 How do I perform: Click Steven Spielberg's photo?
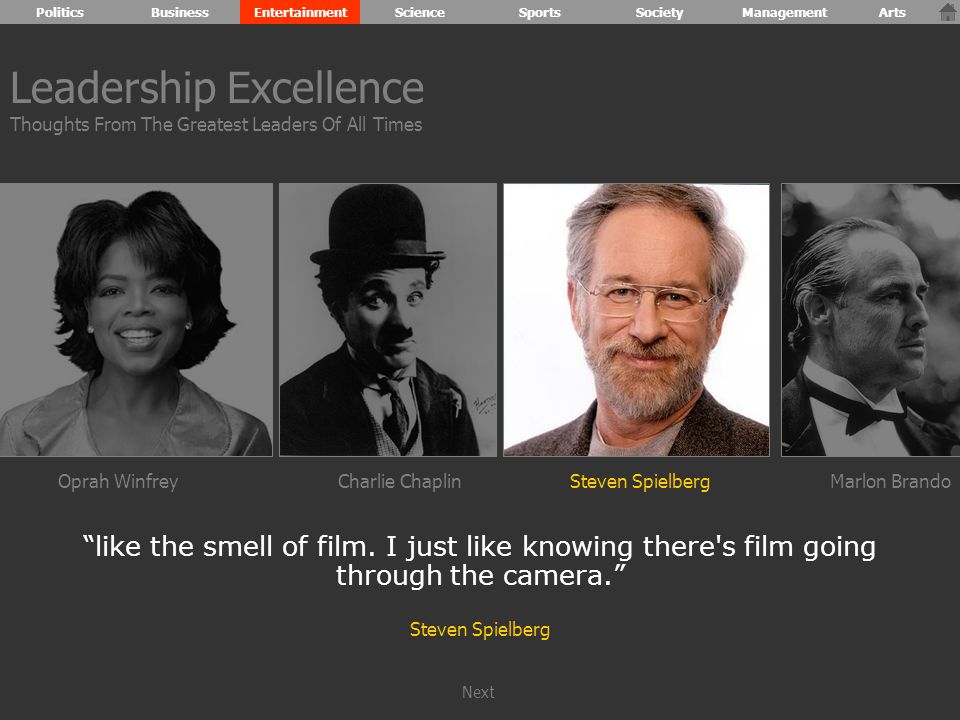click(636, 320)
